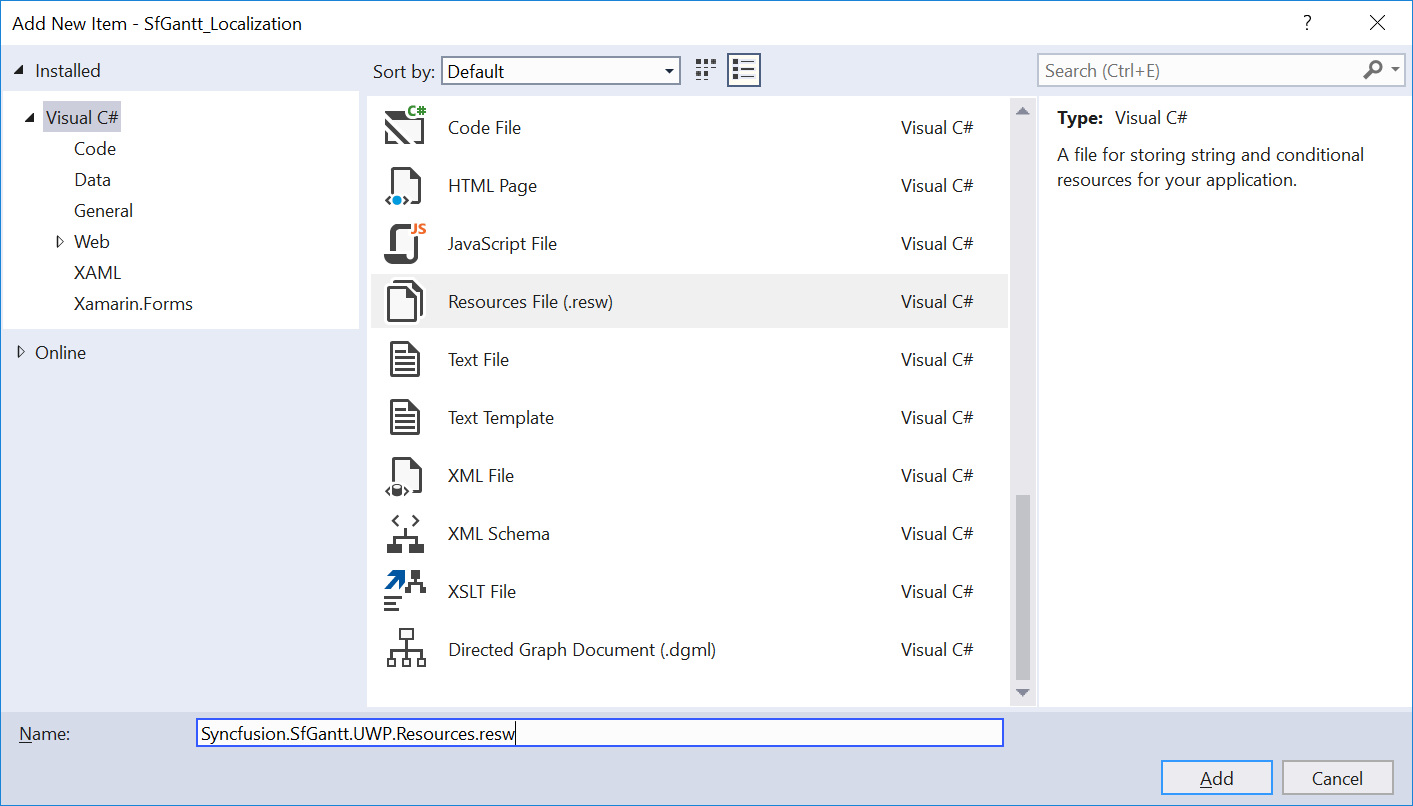Pick the JavaScript File template icon
This screenshot has width=1413, height=806.
pyautogui.click(x=405, y=243)
